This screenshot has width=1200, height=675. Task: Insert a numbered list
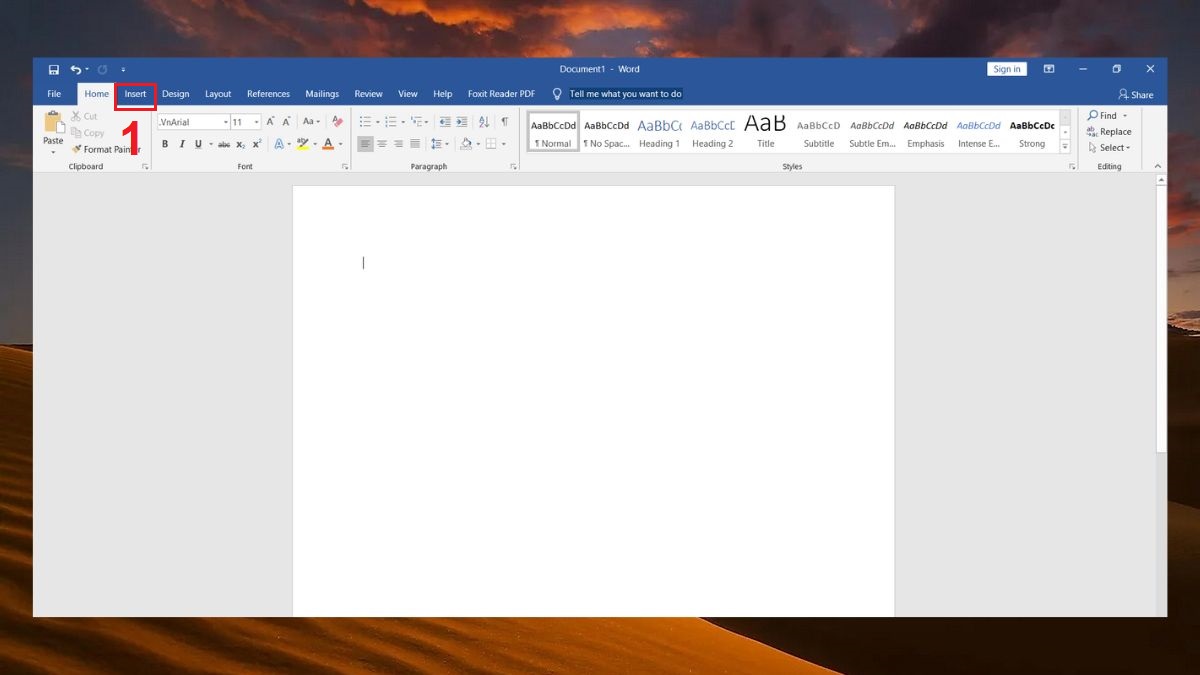click(391, 122)
